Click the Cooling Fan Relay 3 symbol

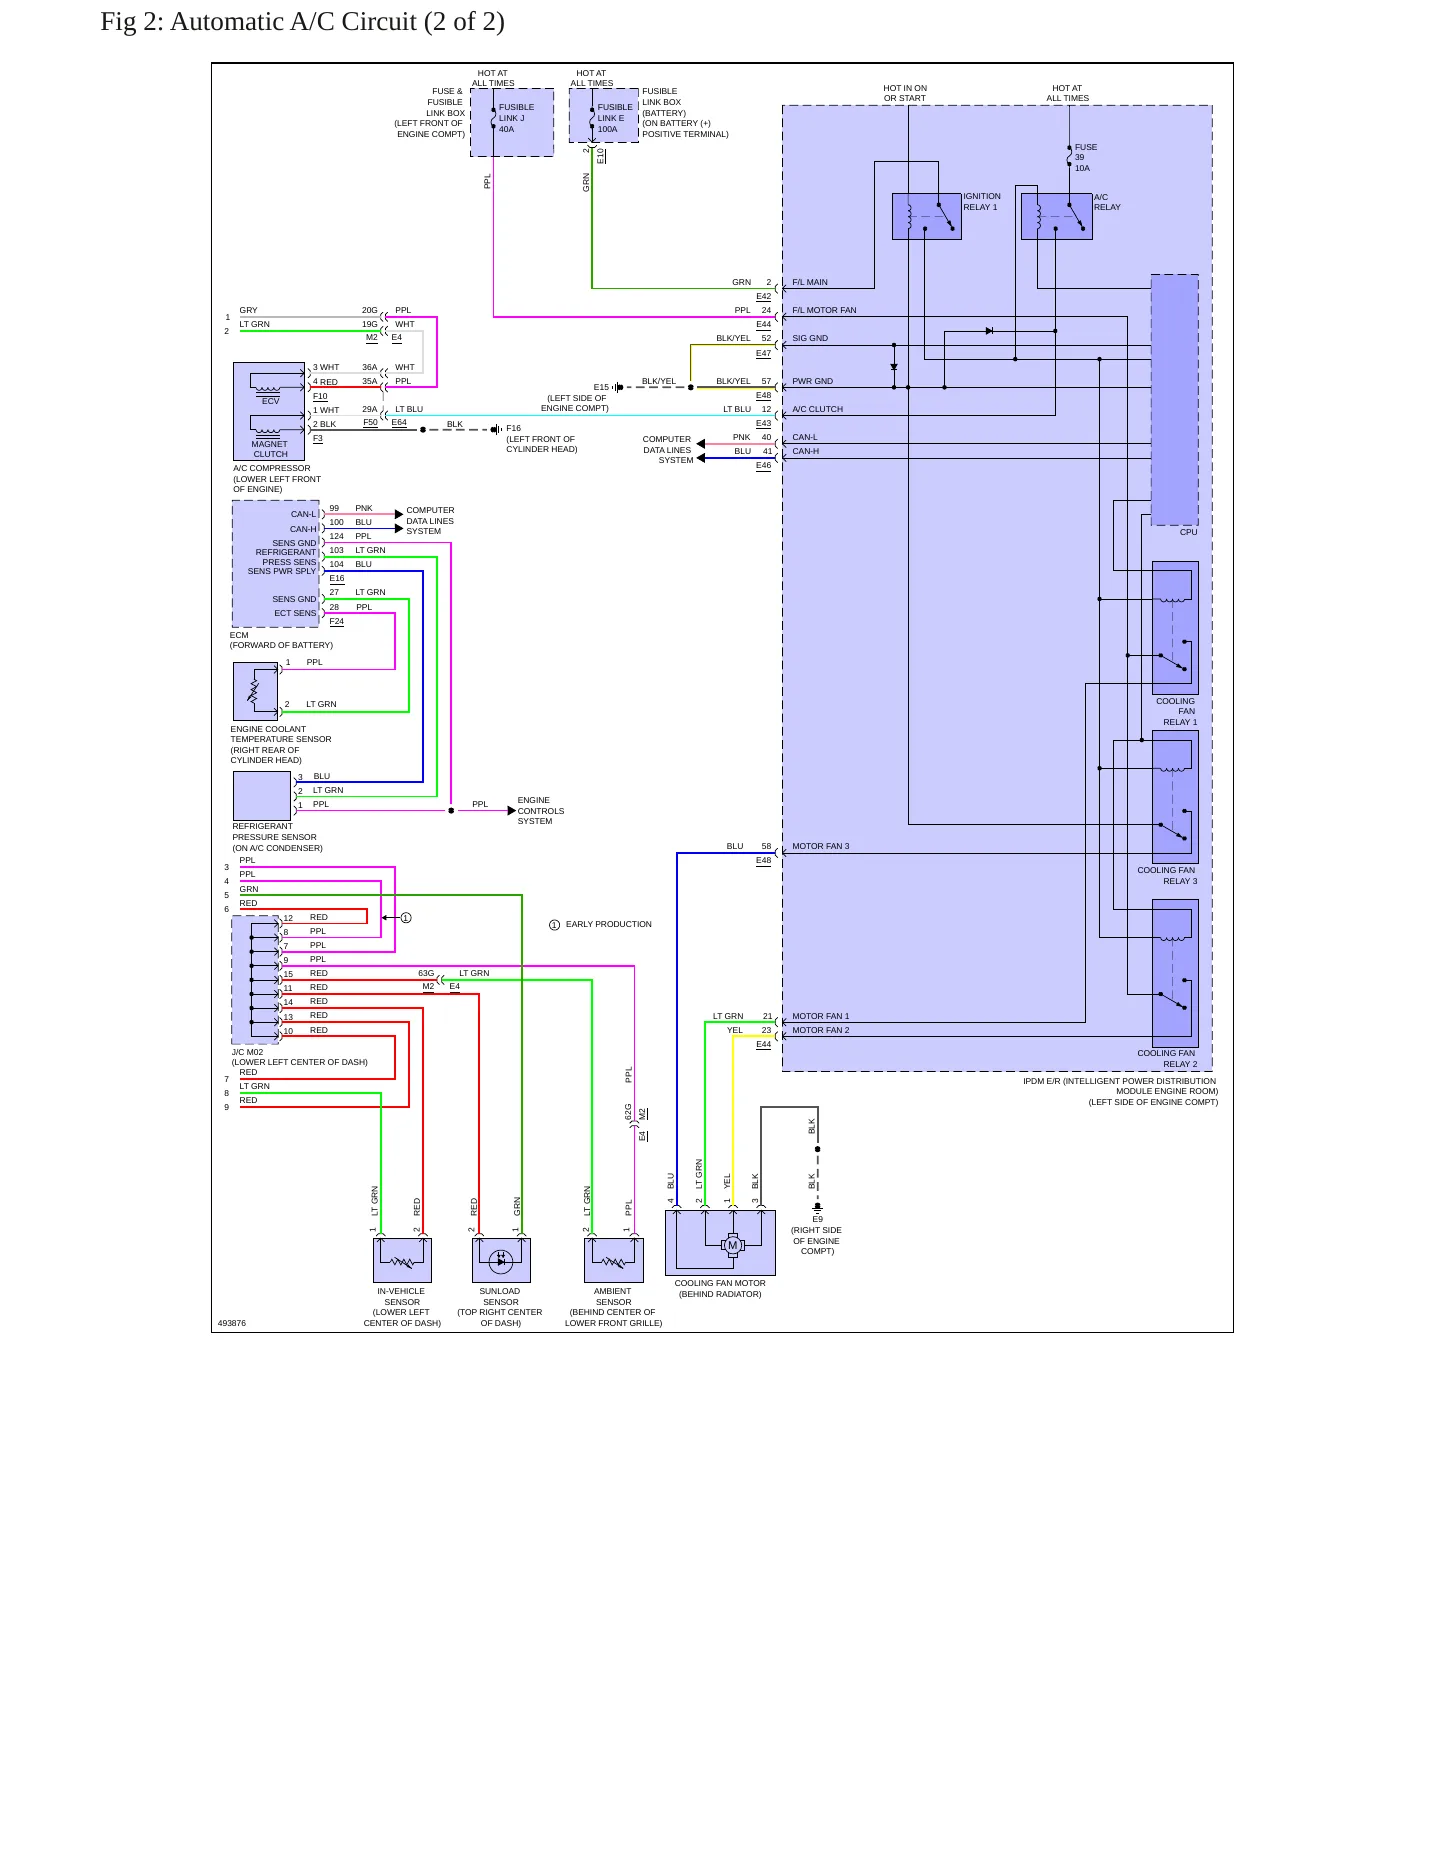[x=1175, y=797]
